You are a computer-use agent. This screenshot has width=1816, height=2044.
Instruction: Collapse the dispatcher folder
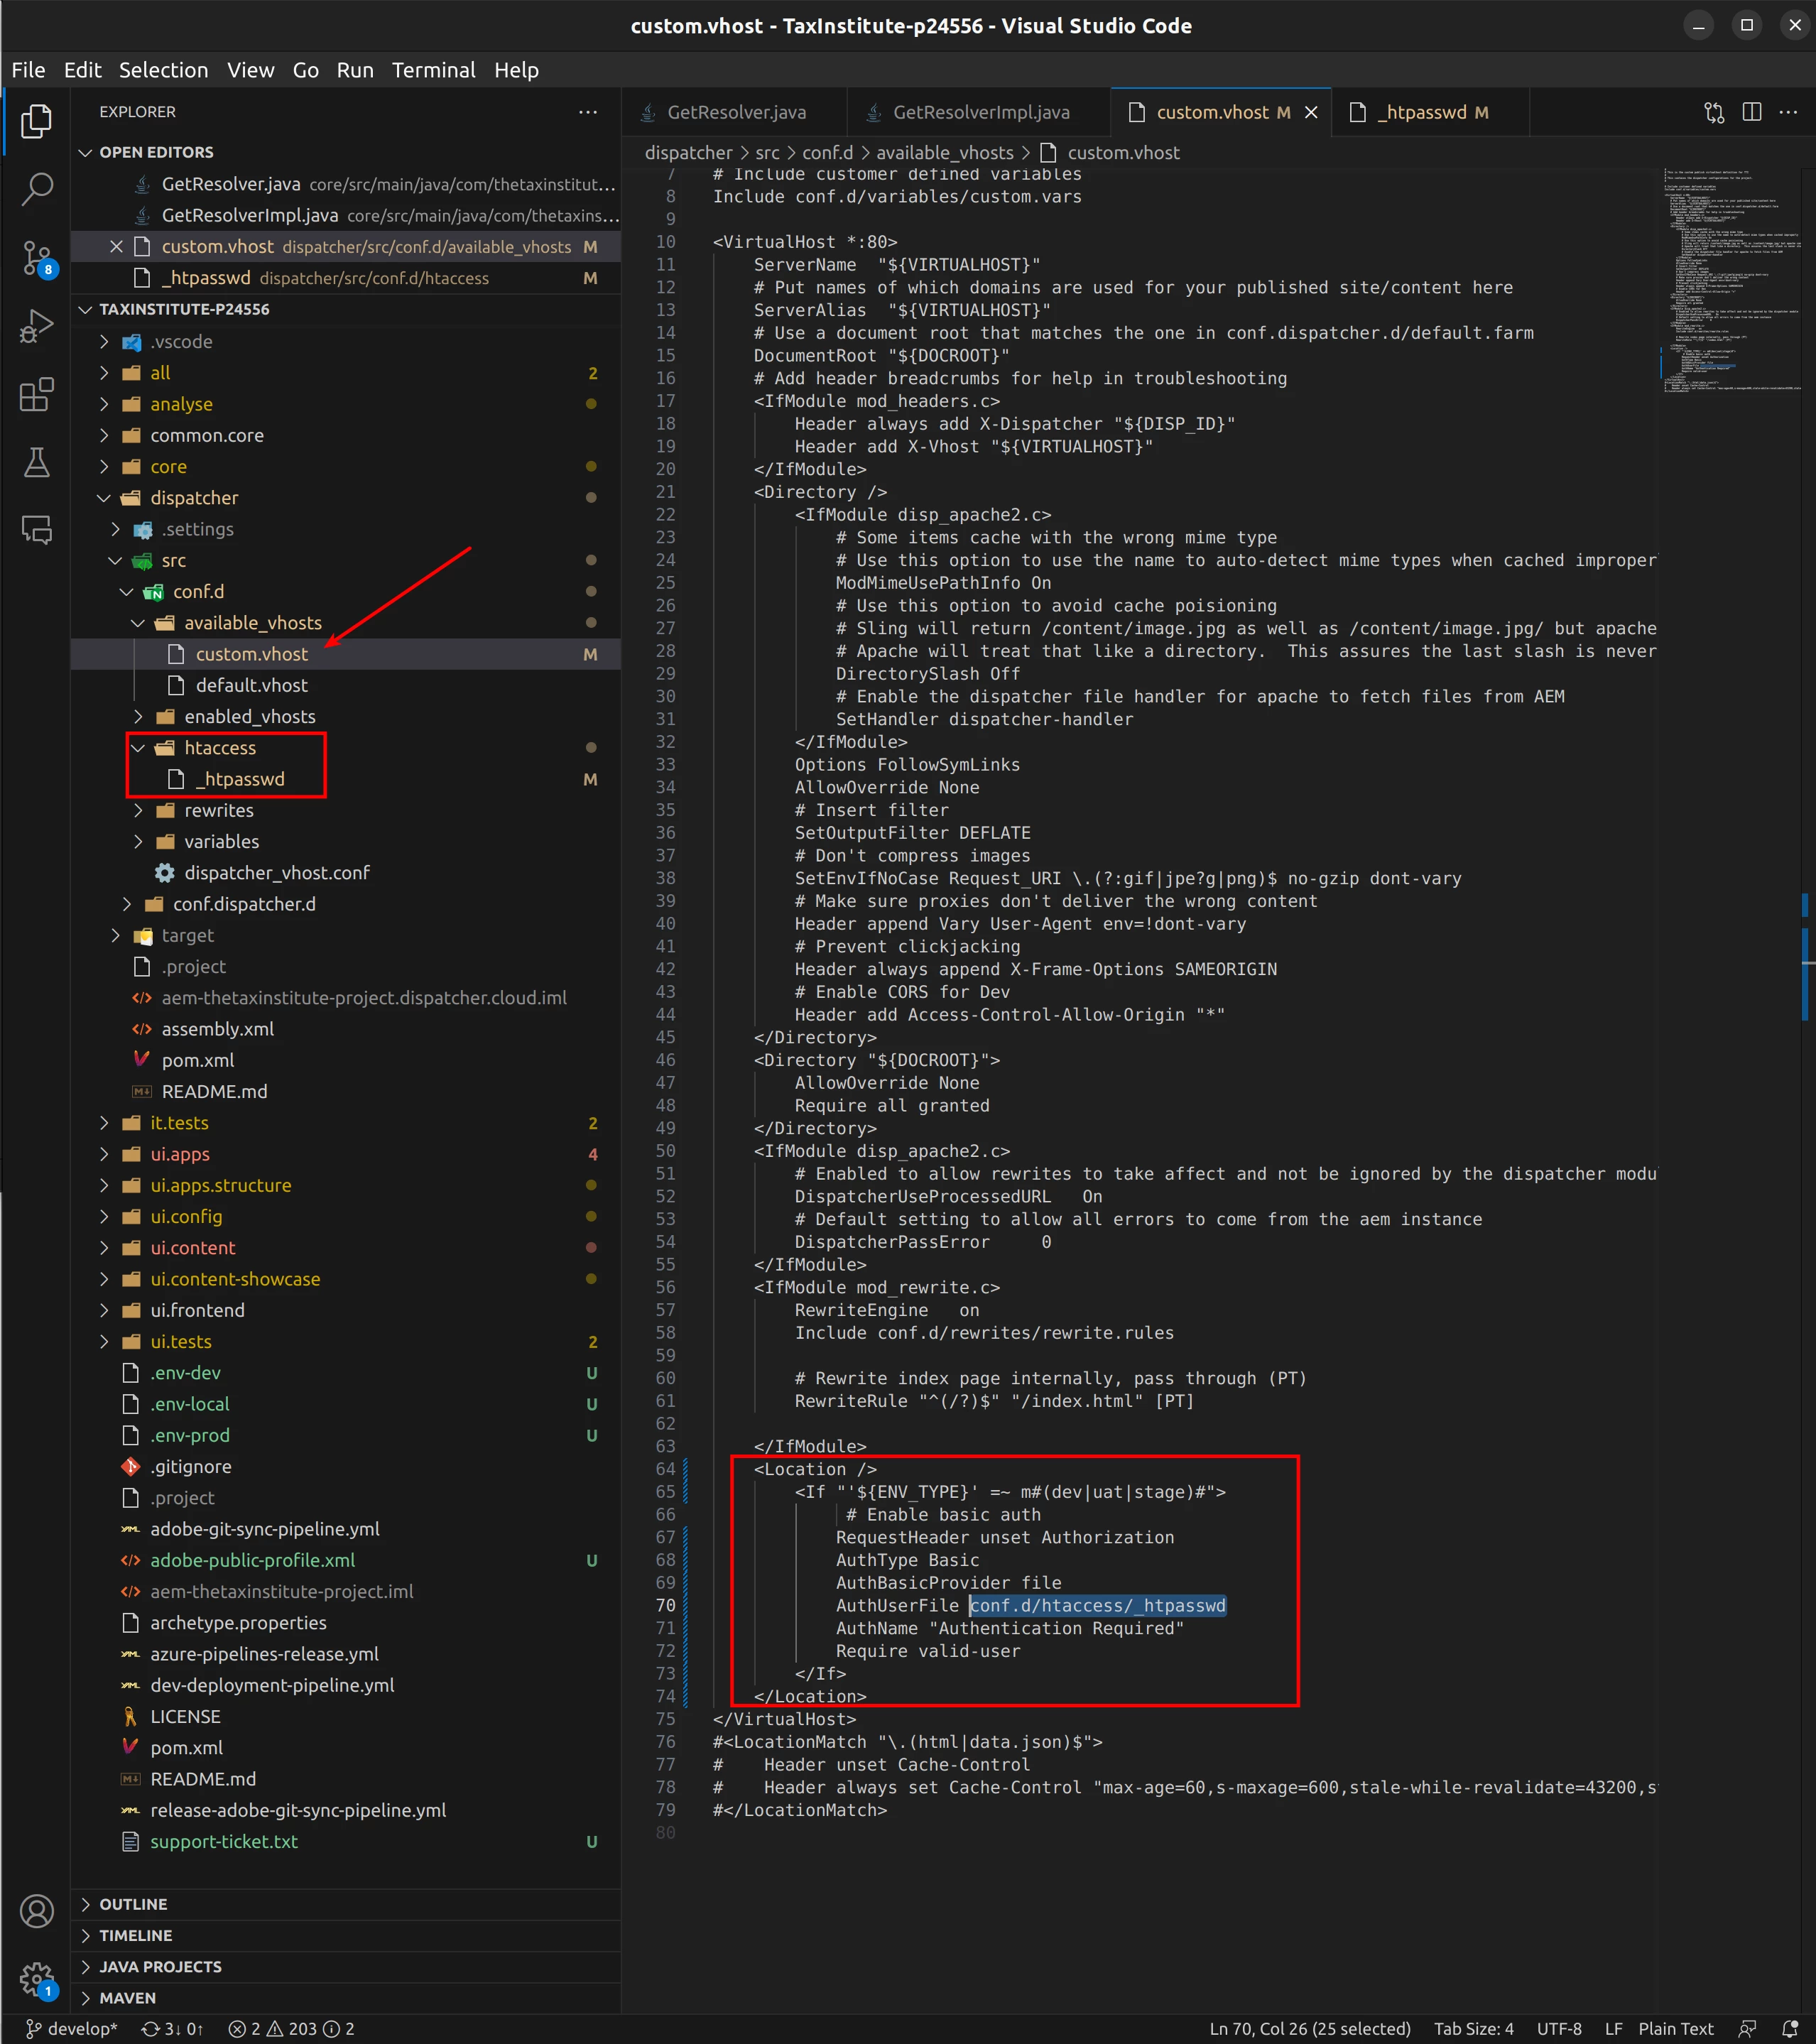tap(193, 498)
